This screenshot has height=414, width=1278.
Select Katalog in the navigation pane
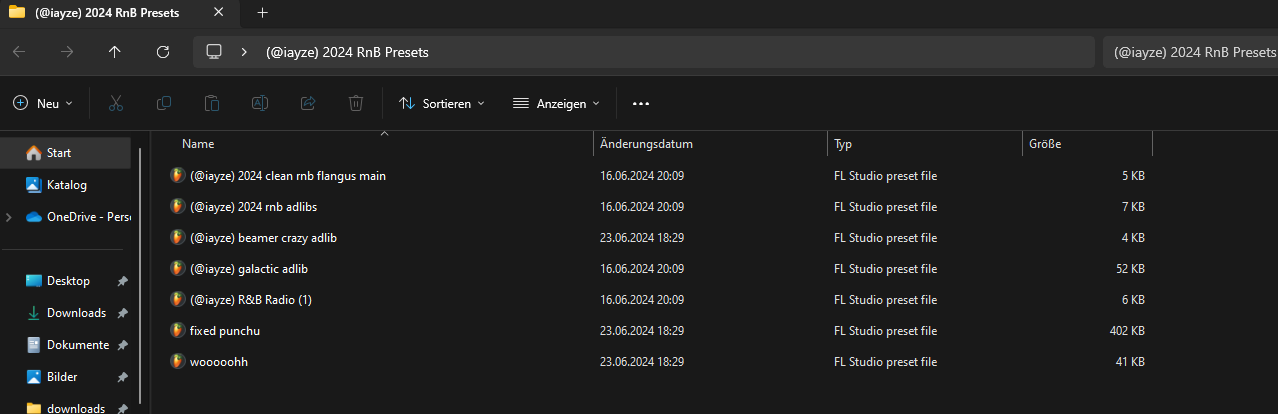click(66, 185)
